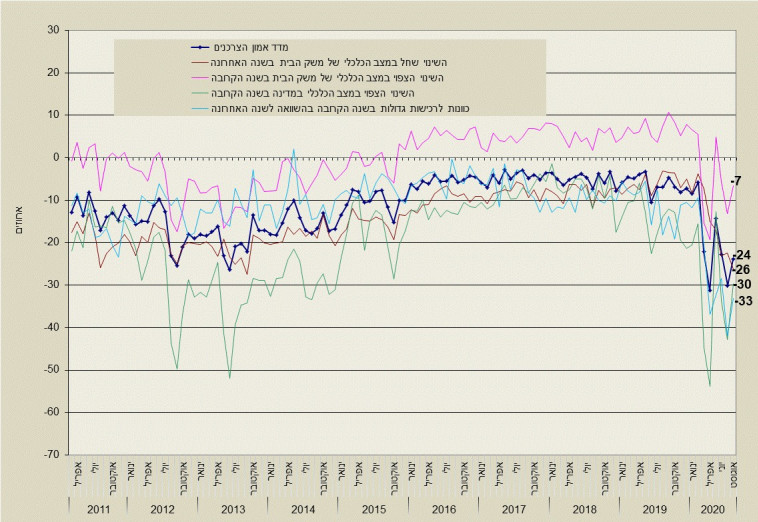The width and height of the screenshot is (758, 522).
Task: Select the 2020 year label on axis
Action: pos(714,509)
